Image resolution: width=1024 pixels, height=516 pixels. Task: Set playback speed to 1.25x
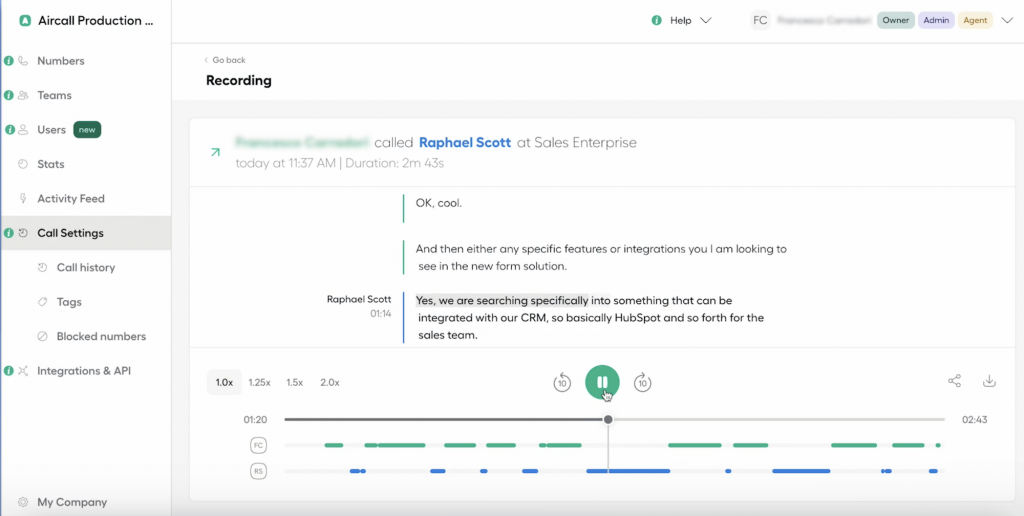260,382
